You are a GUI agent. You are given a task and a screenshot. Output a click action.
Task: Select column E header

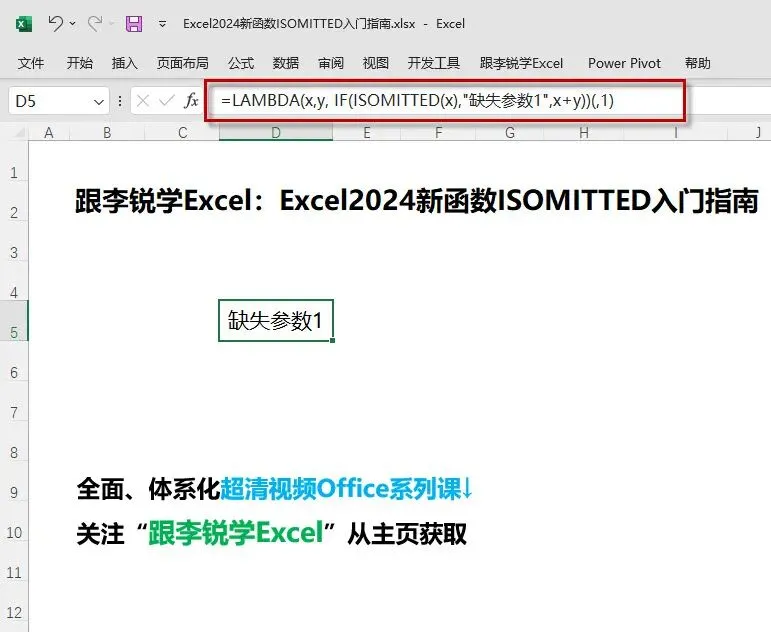(x=367, y=133)
